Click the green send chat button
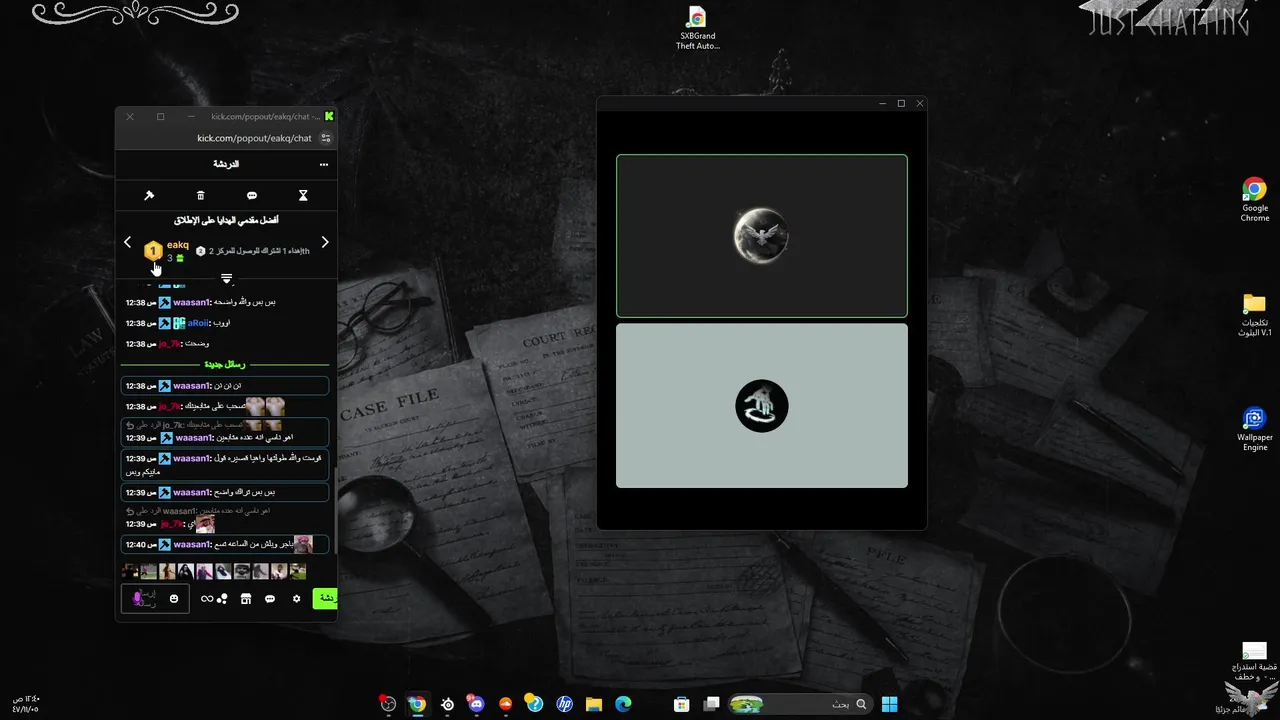1280x720 pixels. click(x=325, y=598)
